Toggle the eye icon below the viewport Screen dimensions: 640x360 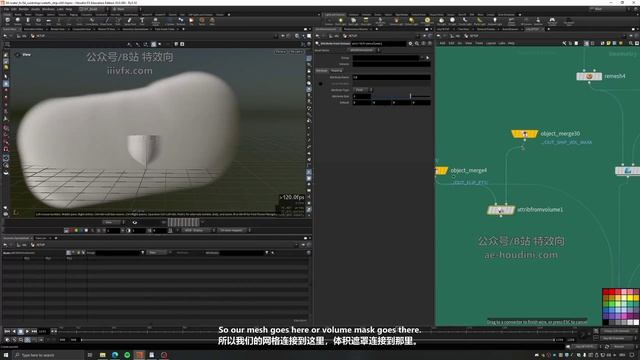(x=135, y=222)
